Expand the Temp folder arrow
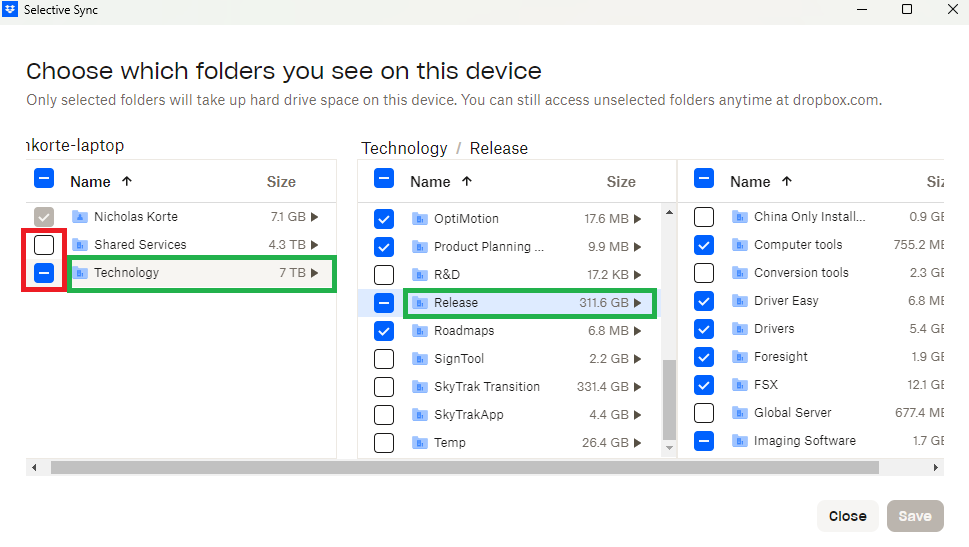The height and width of the screenshot is (547, 969). (637, 443)
